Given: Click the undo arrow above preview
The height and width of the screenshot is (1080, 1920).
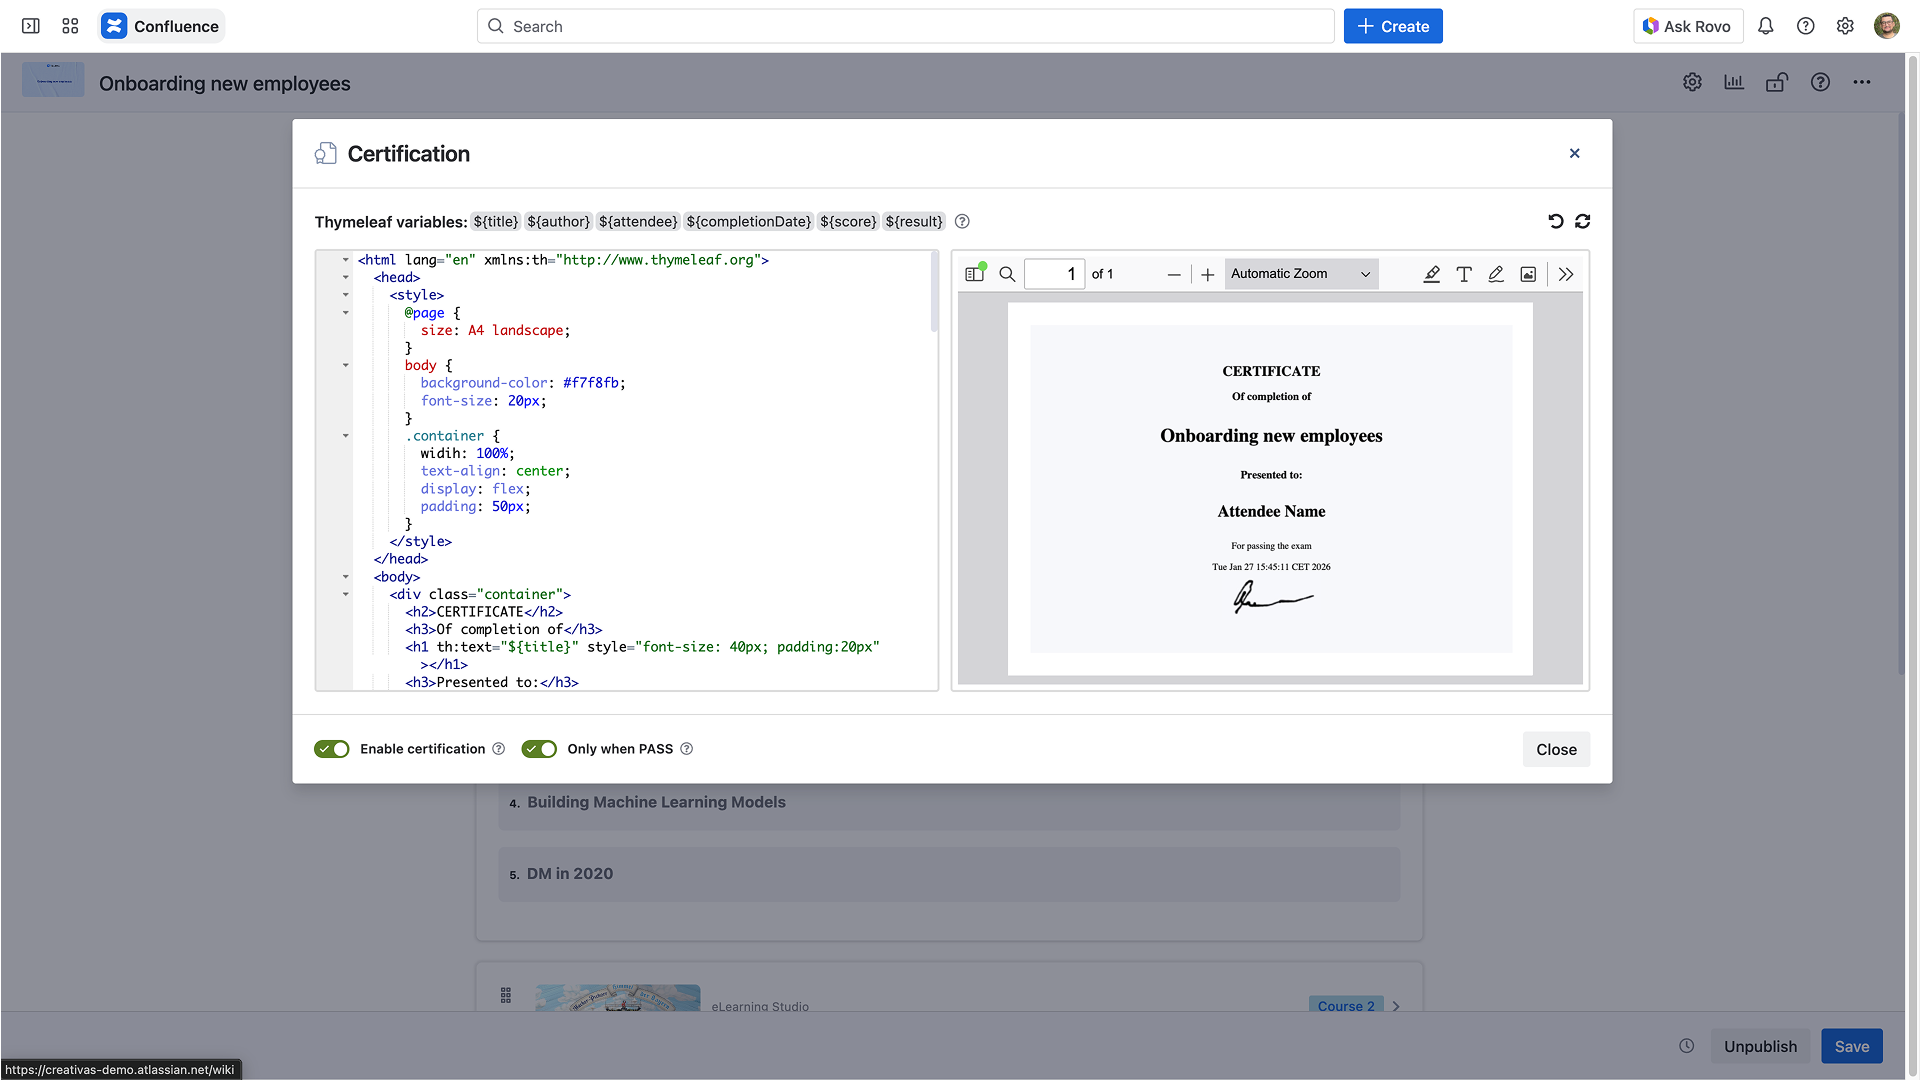Looking at the screenshot, I should tap(1555, 221).
